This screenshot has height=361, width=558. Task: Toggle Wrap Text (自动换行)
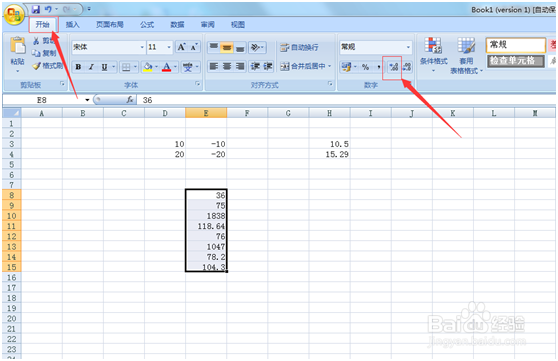pyautogui.click(x=299, y=47)
